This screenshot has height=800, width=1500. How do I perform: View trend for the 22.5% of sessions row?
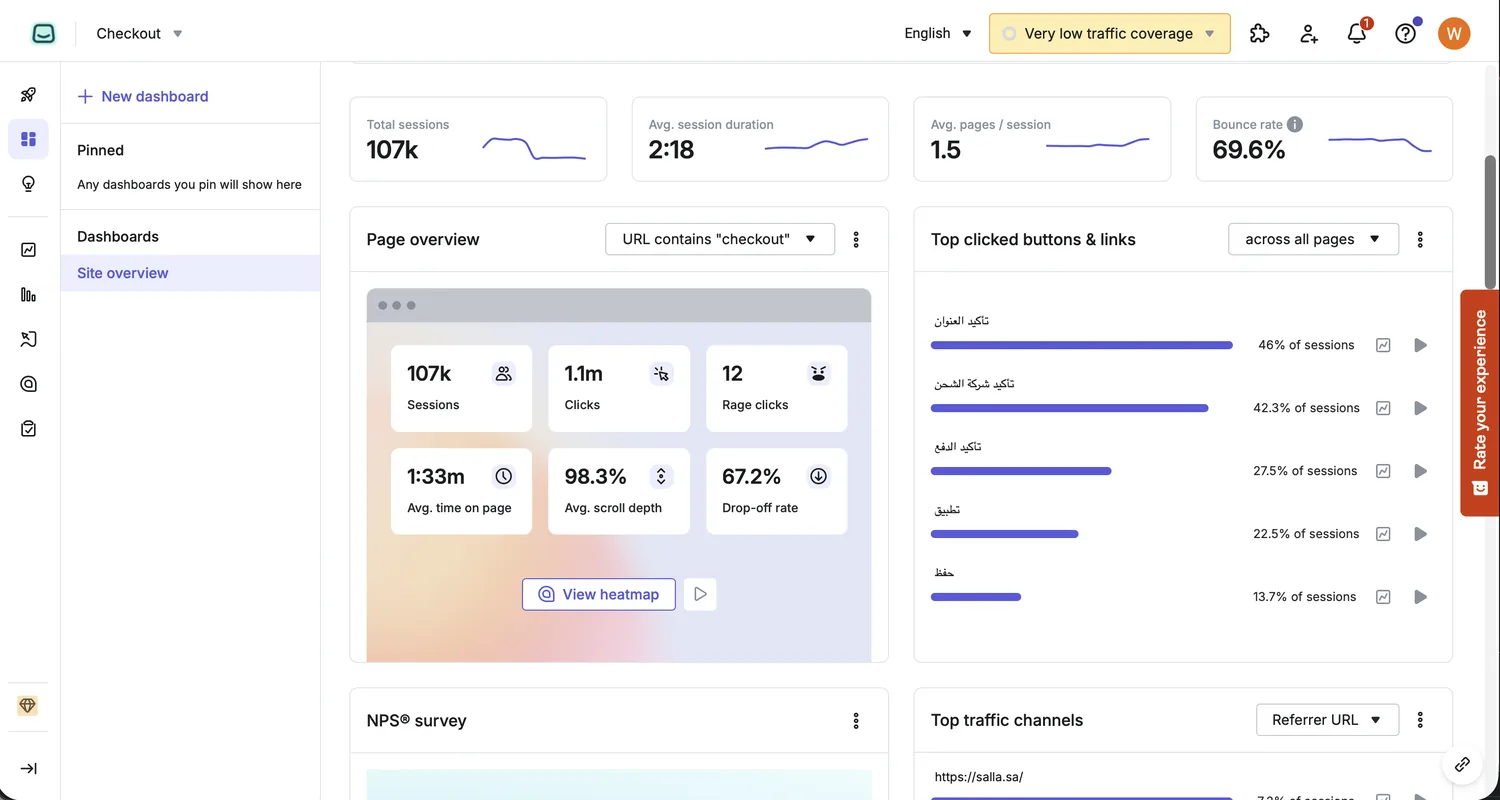pyautogui.click(x=1383, y=534)
